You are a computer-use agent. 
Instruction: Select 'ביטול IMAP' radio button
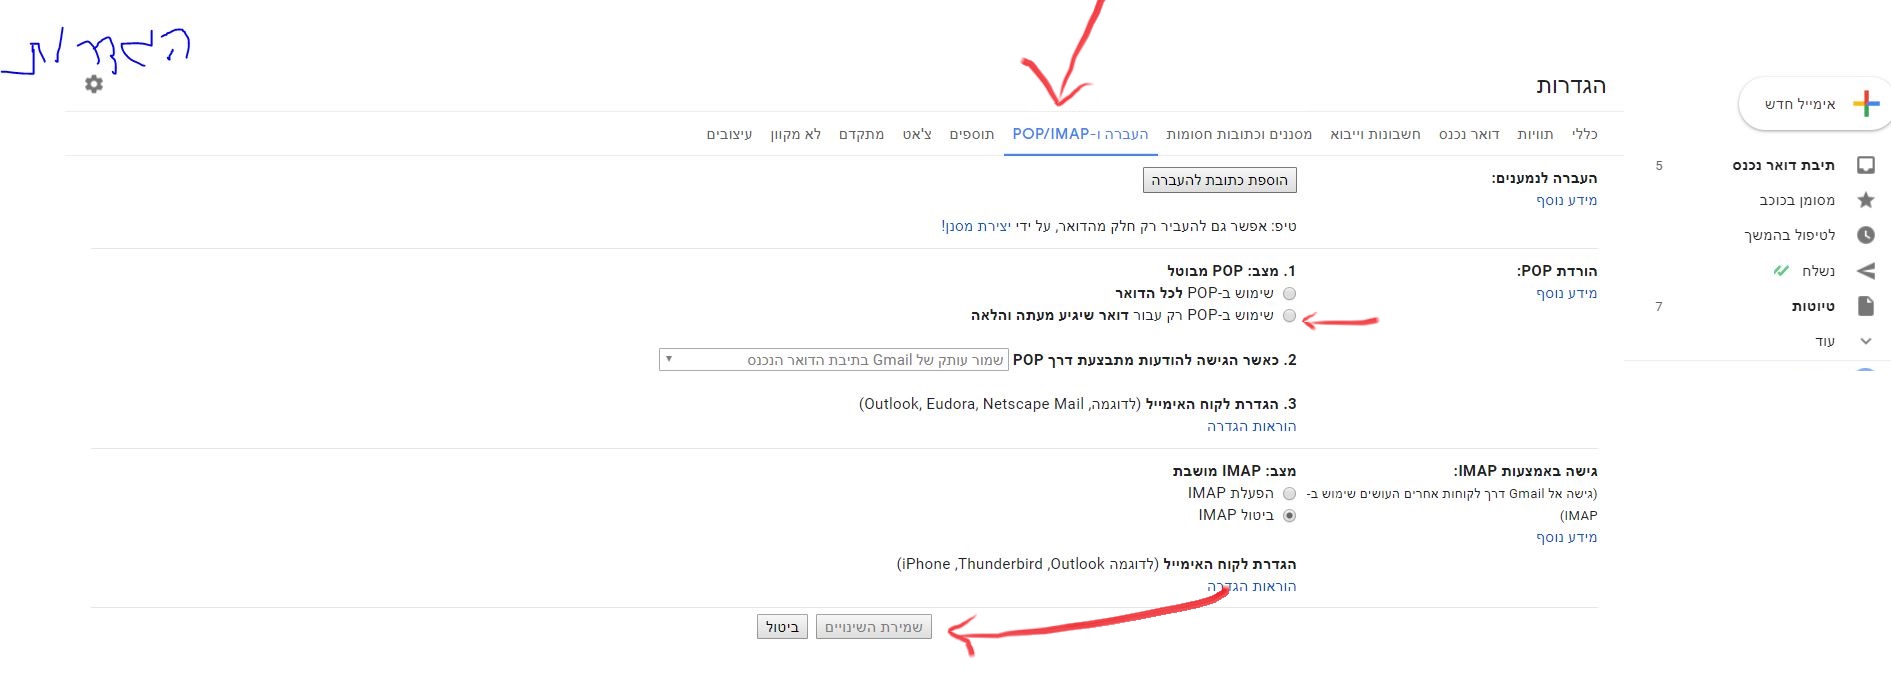point(1290,516)
